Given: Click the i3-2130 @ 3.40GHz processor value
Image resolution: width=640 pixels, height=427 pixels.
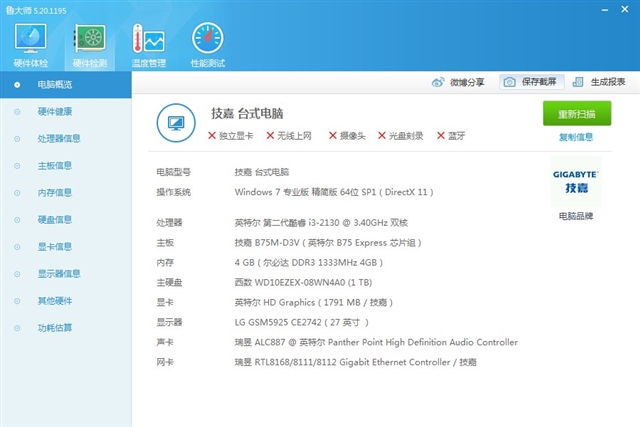Looking at the screenshot, I should click(x=321, y=222).
